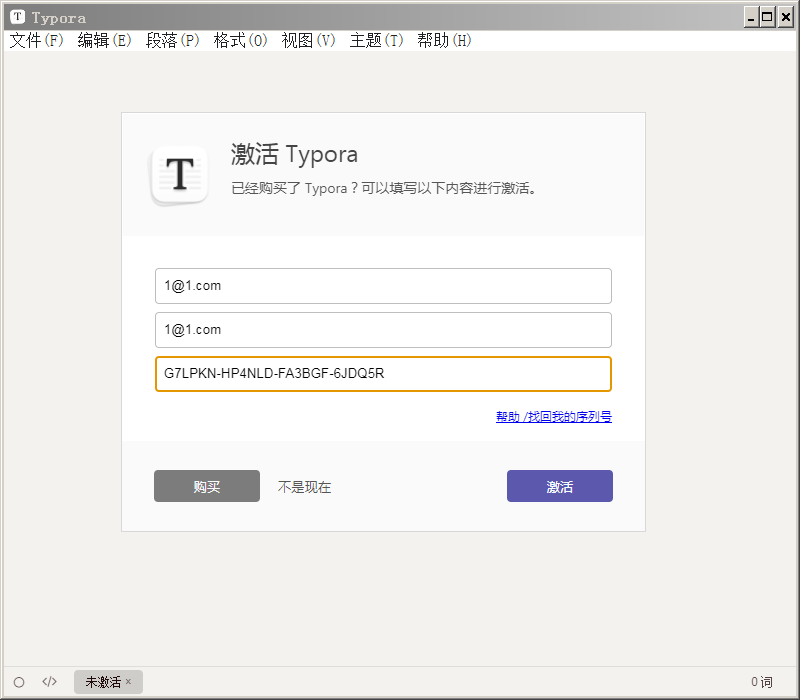This screenshot has height=700, width=800.
Task: Open the 编辑(E) menu
Action: pos(104,40)
